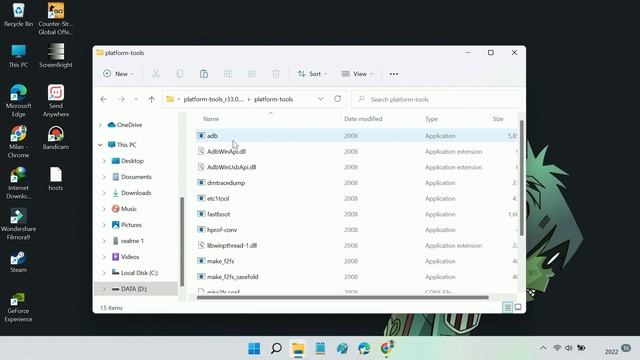The height and width of the screenshot is (360, 640).
Task: Expand the Desktop tree node
Action: [x=104, y=161]
